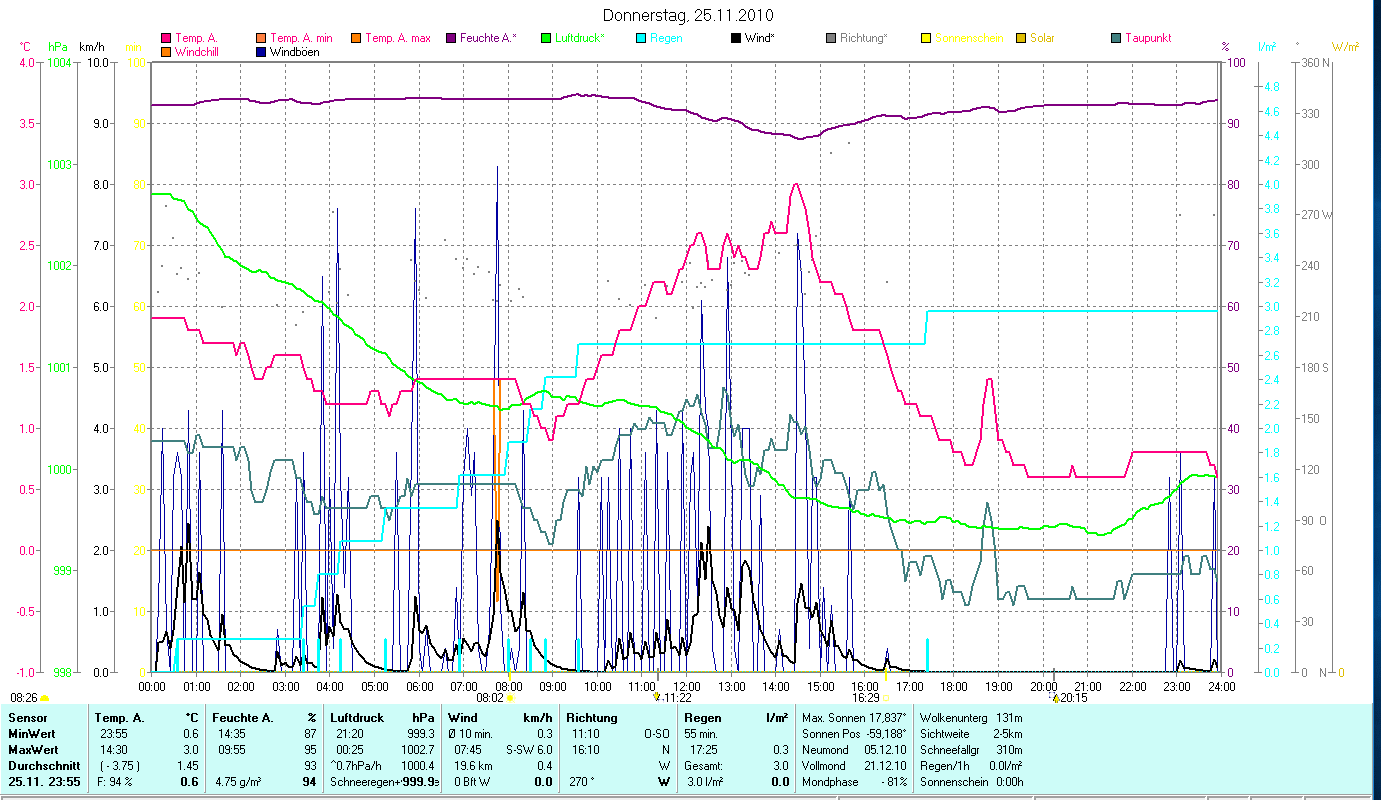
Task: Click the Max. Sonnen 17,837° entry
Action: 854,718
